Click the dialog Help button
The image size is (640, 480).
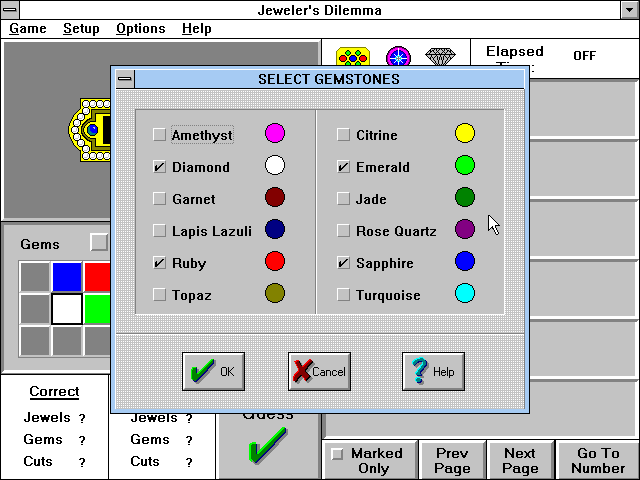coord(433,371)
